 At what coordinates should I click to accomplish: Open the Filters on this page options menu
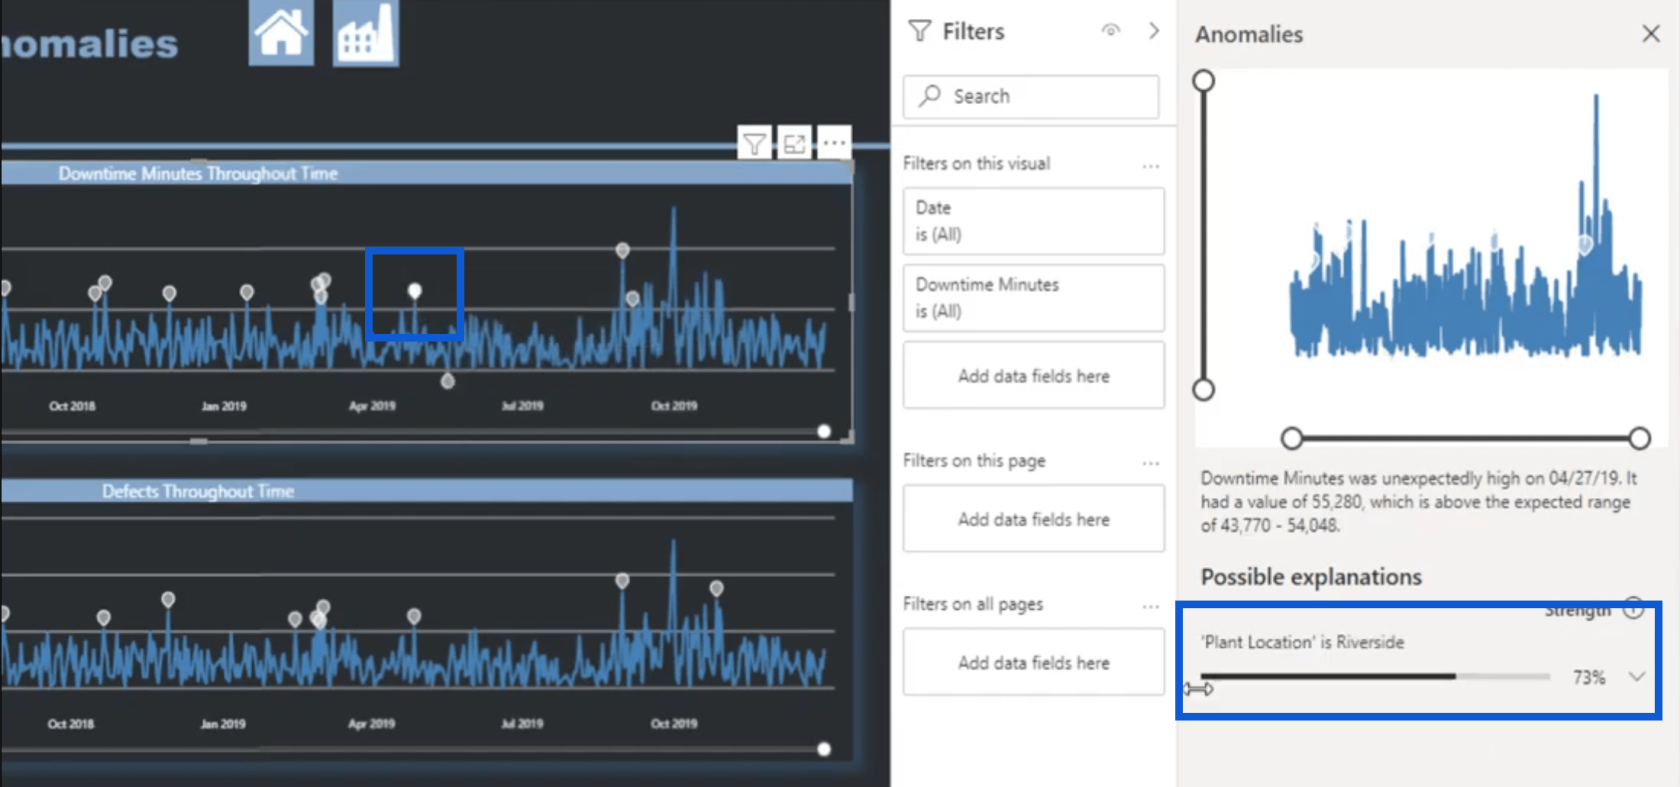1151,463
